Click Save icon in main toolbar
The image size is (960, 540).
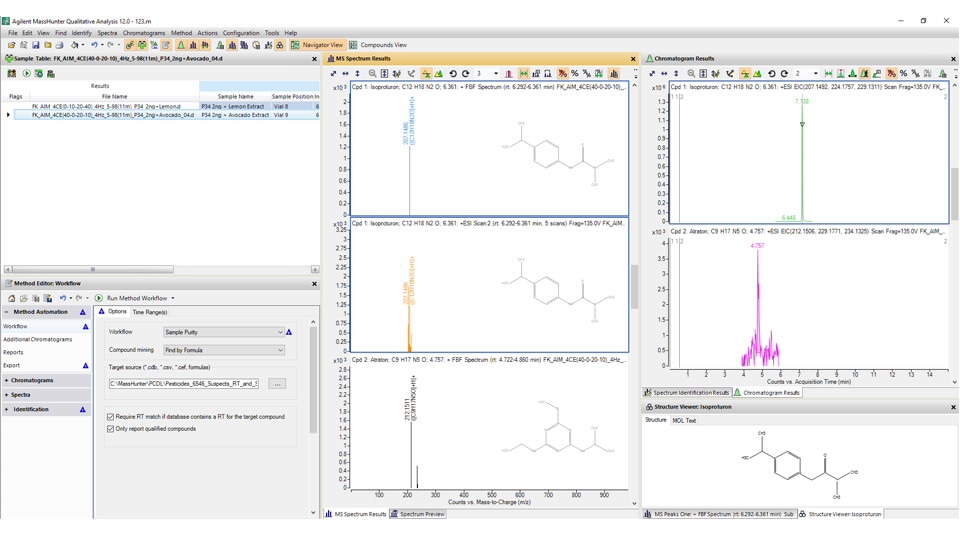36,45
